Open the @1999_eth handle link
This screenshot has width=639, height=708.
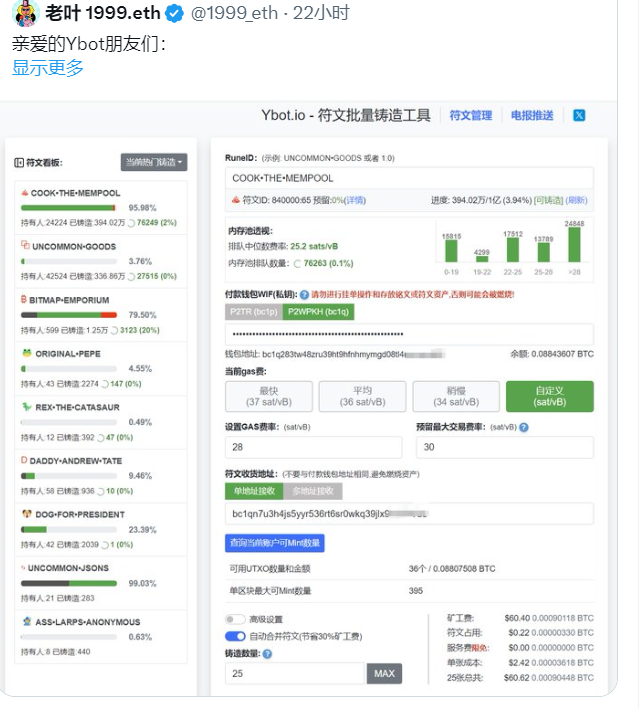click(234, 13)
